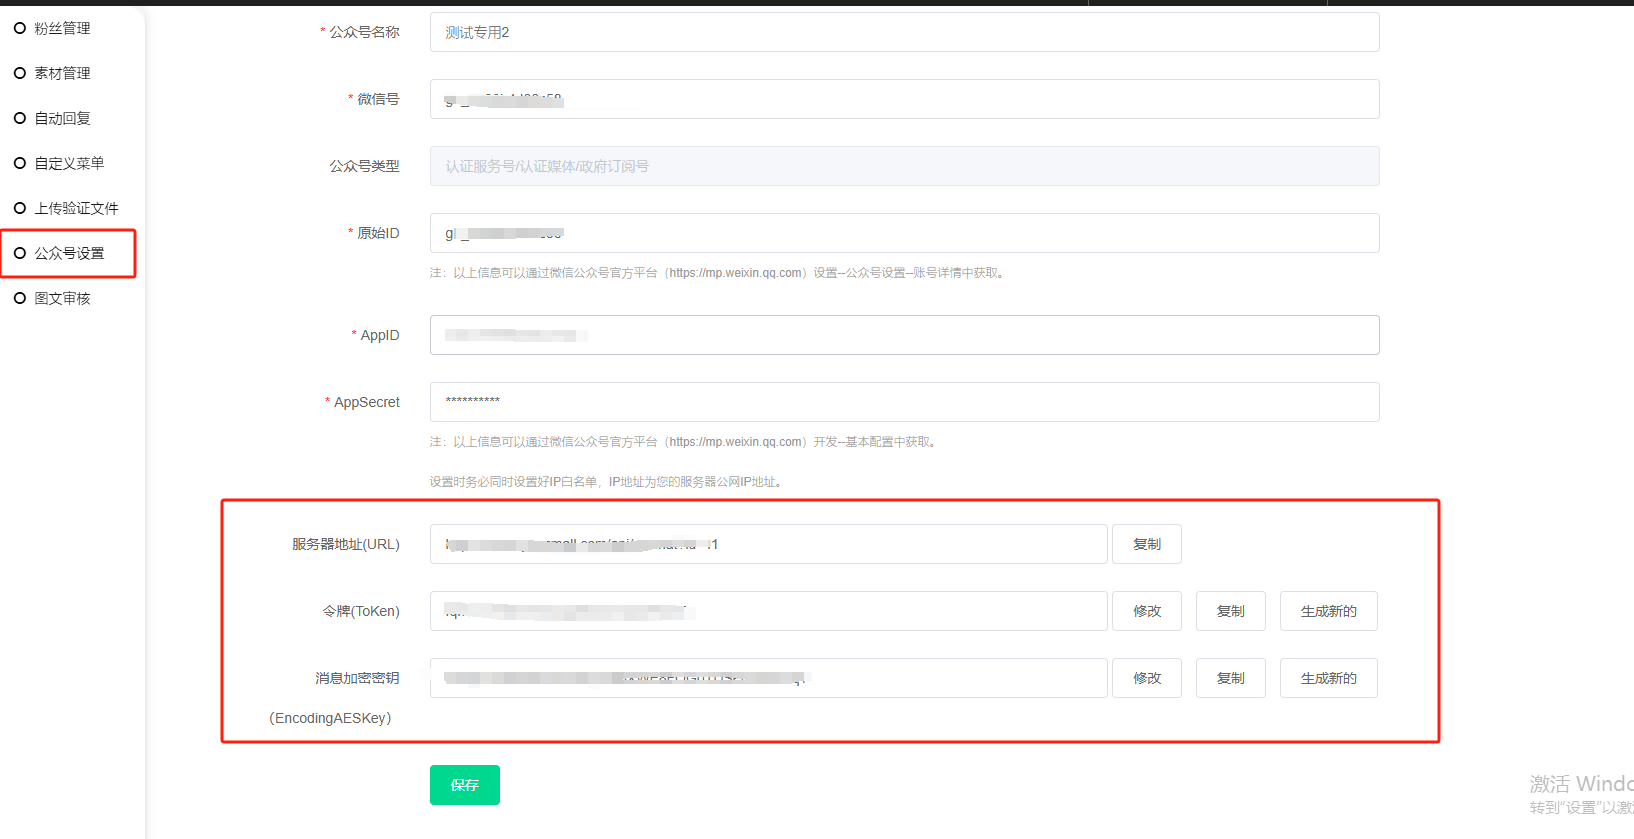Click 公众号设置 sidebar item
1634x839 pixels.
[69, 254]
